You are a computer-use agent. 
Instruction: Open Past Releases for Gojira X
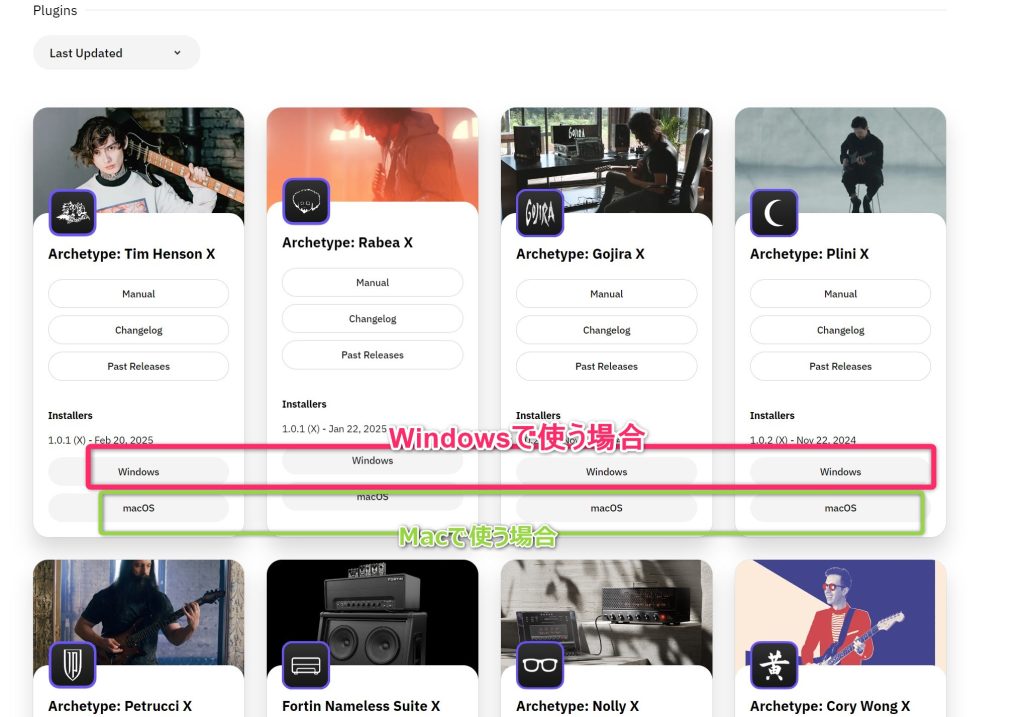pyautogui.click(x=606, y=366)
